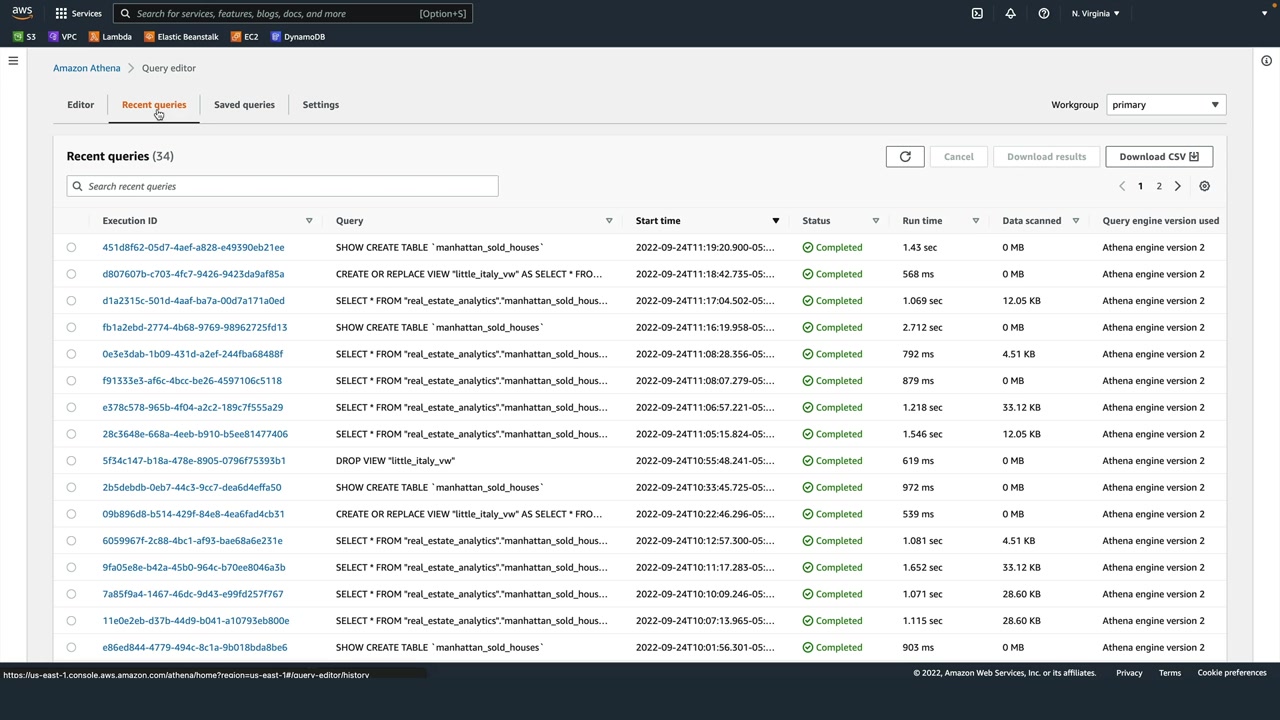Screen dimensions: 1280x720
Task: Open the Lambda favorite shortcut
Action: pos(110,37)
